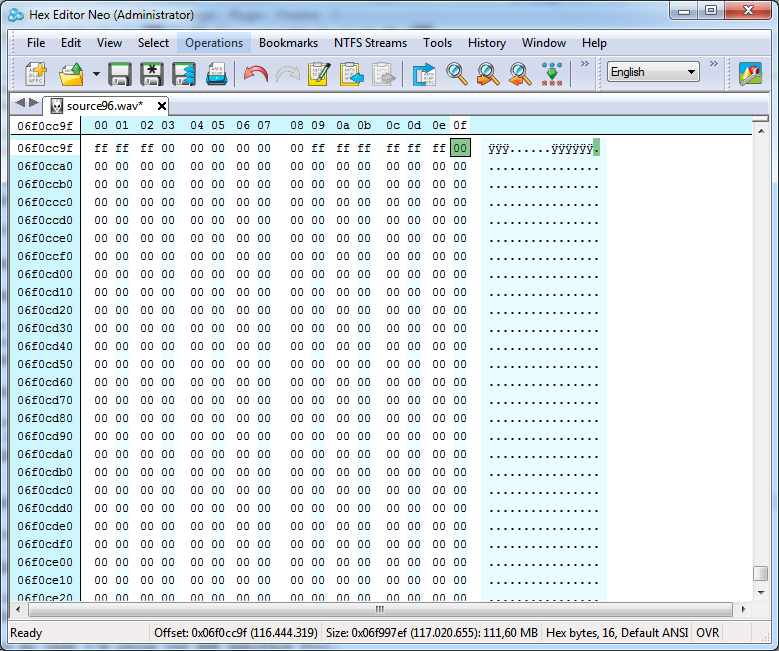Image resolution: width=779 pixels, height=651 pixels.
Task: Click the vertical scrollbar up arrow
Action: click(x=761, y=131)
